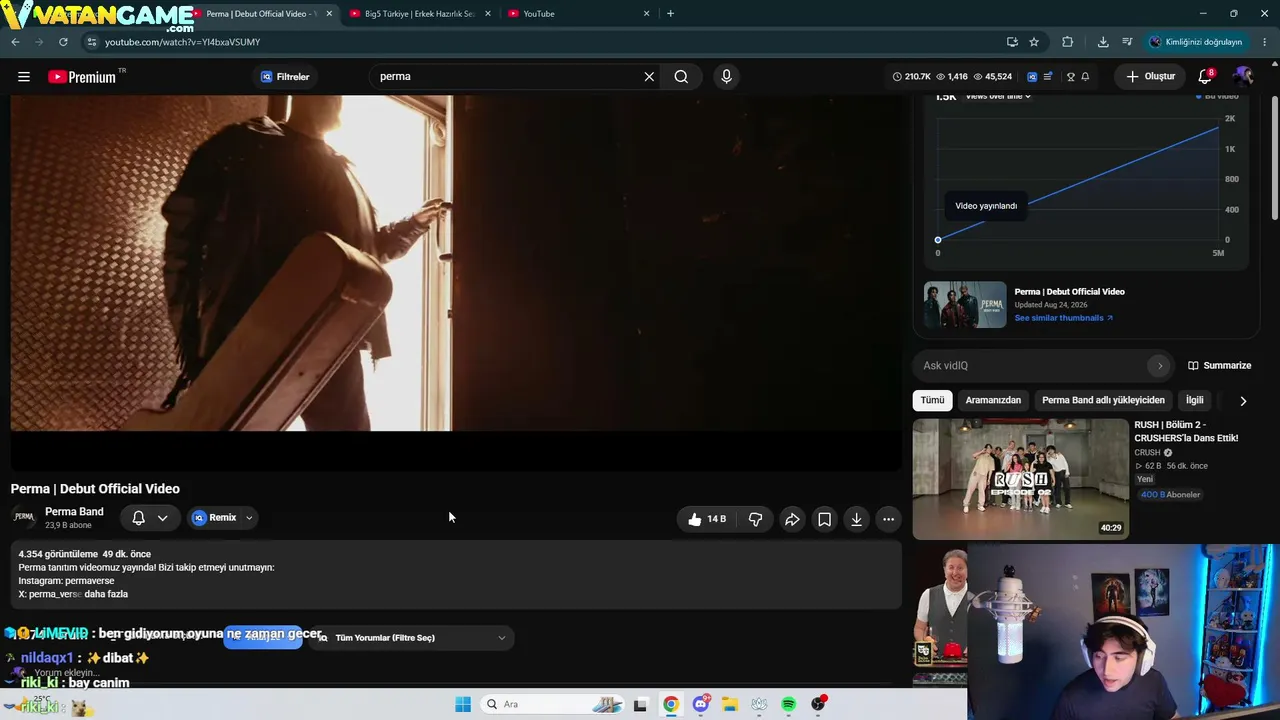This screenshot has height=720, width=1280.
Task: Submit the Ask vidIQ question arrow
Action: click(x=1159, y=366)
